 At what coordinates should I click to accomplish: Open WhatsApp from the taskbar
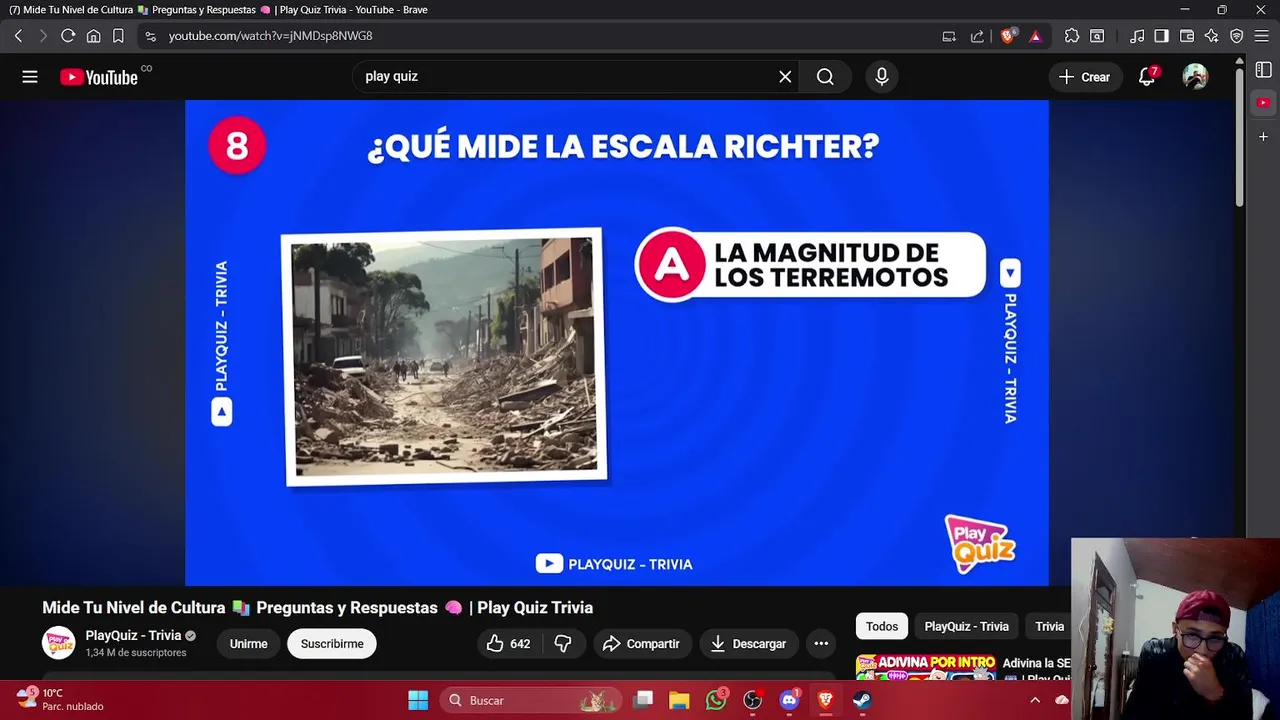[x=716, y=700]
